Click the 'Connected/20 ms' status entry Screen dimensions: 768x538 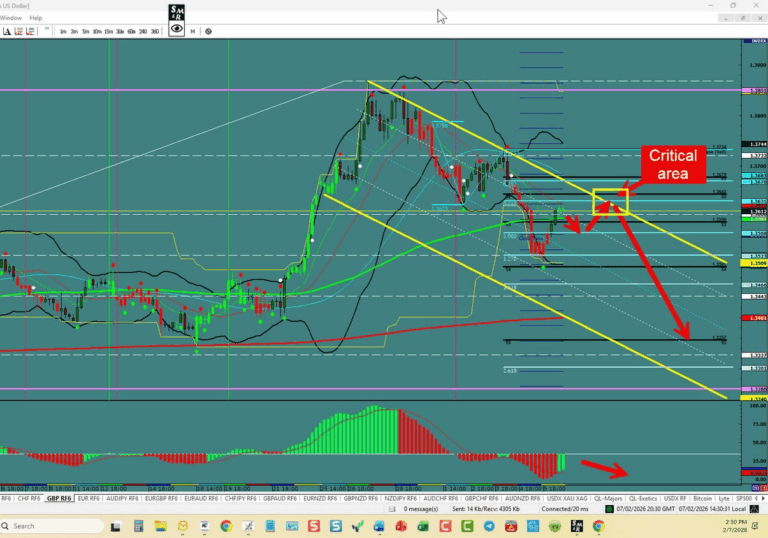[565, 509]
